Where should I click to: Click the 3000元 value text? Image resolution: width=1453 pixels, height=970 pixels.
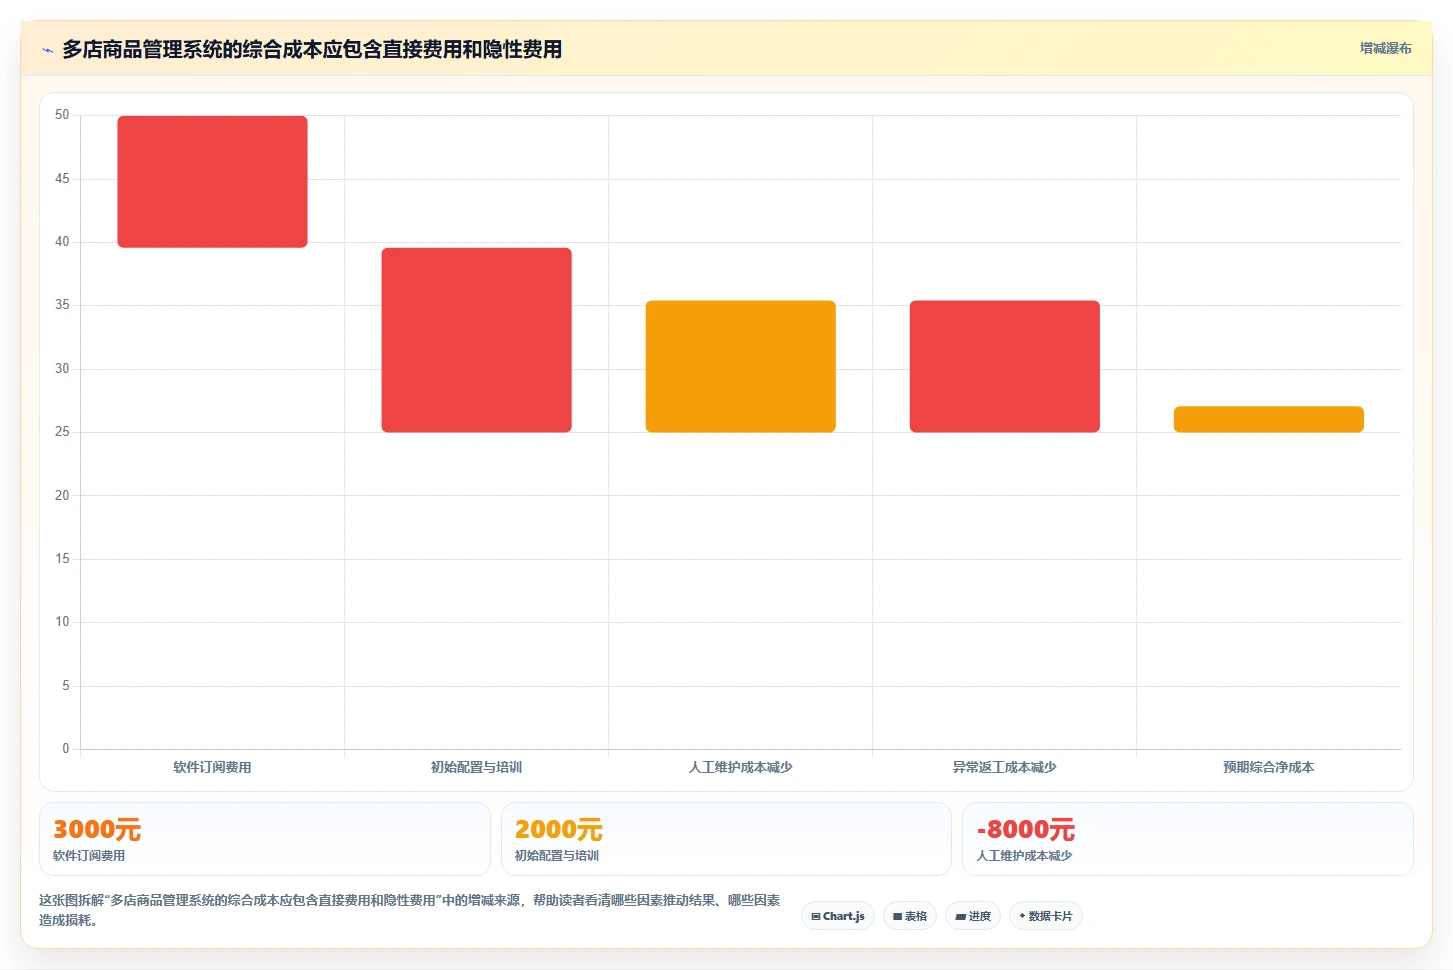(x=97, y=830)
